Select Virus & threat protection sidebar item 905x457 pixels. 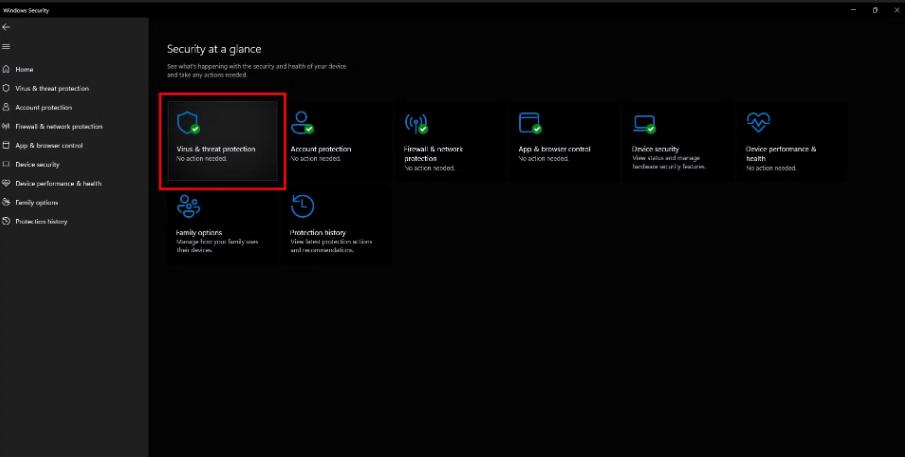click(x=52, y=88)
